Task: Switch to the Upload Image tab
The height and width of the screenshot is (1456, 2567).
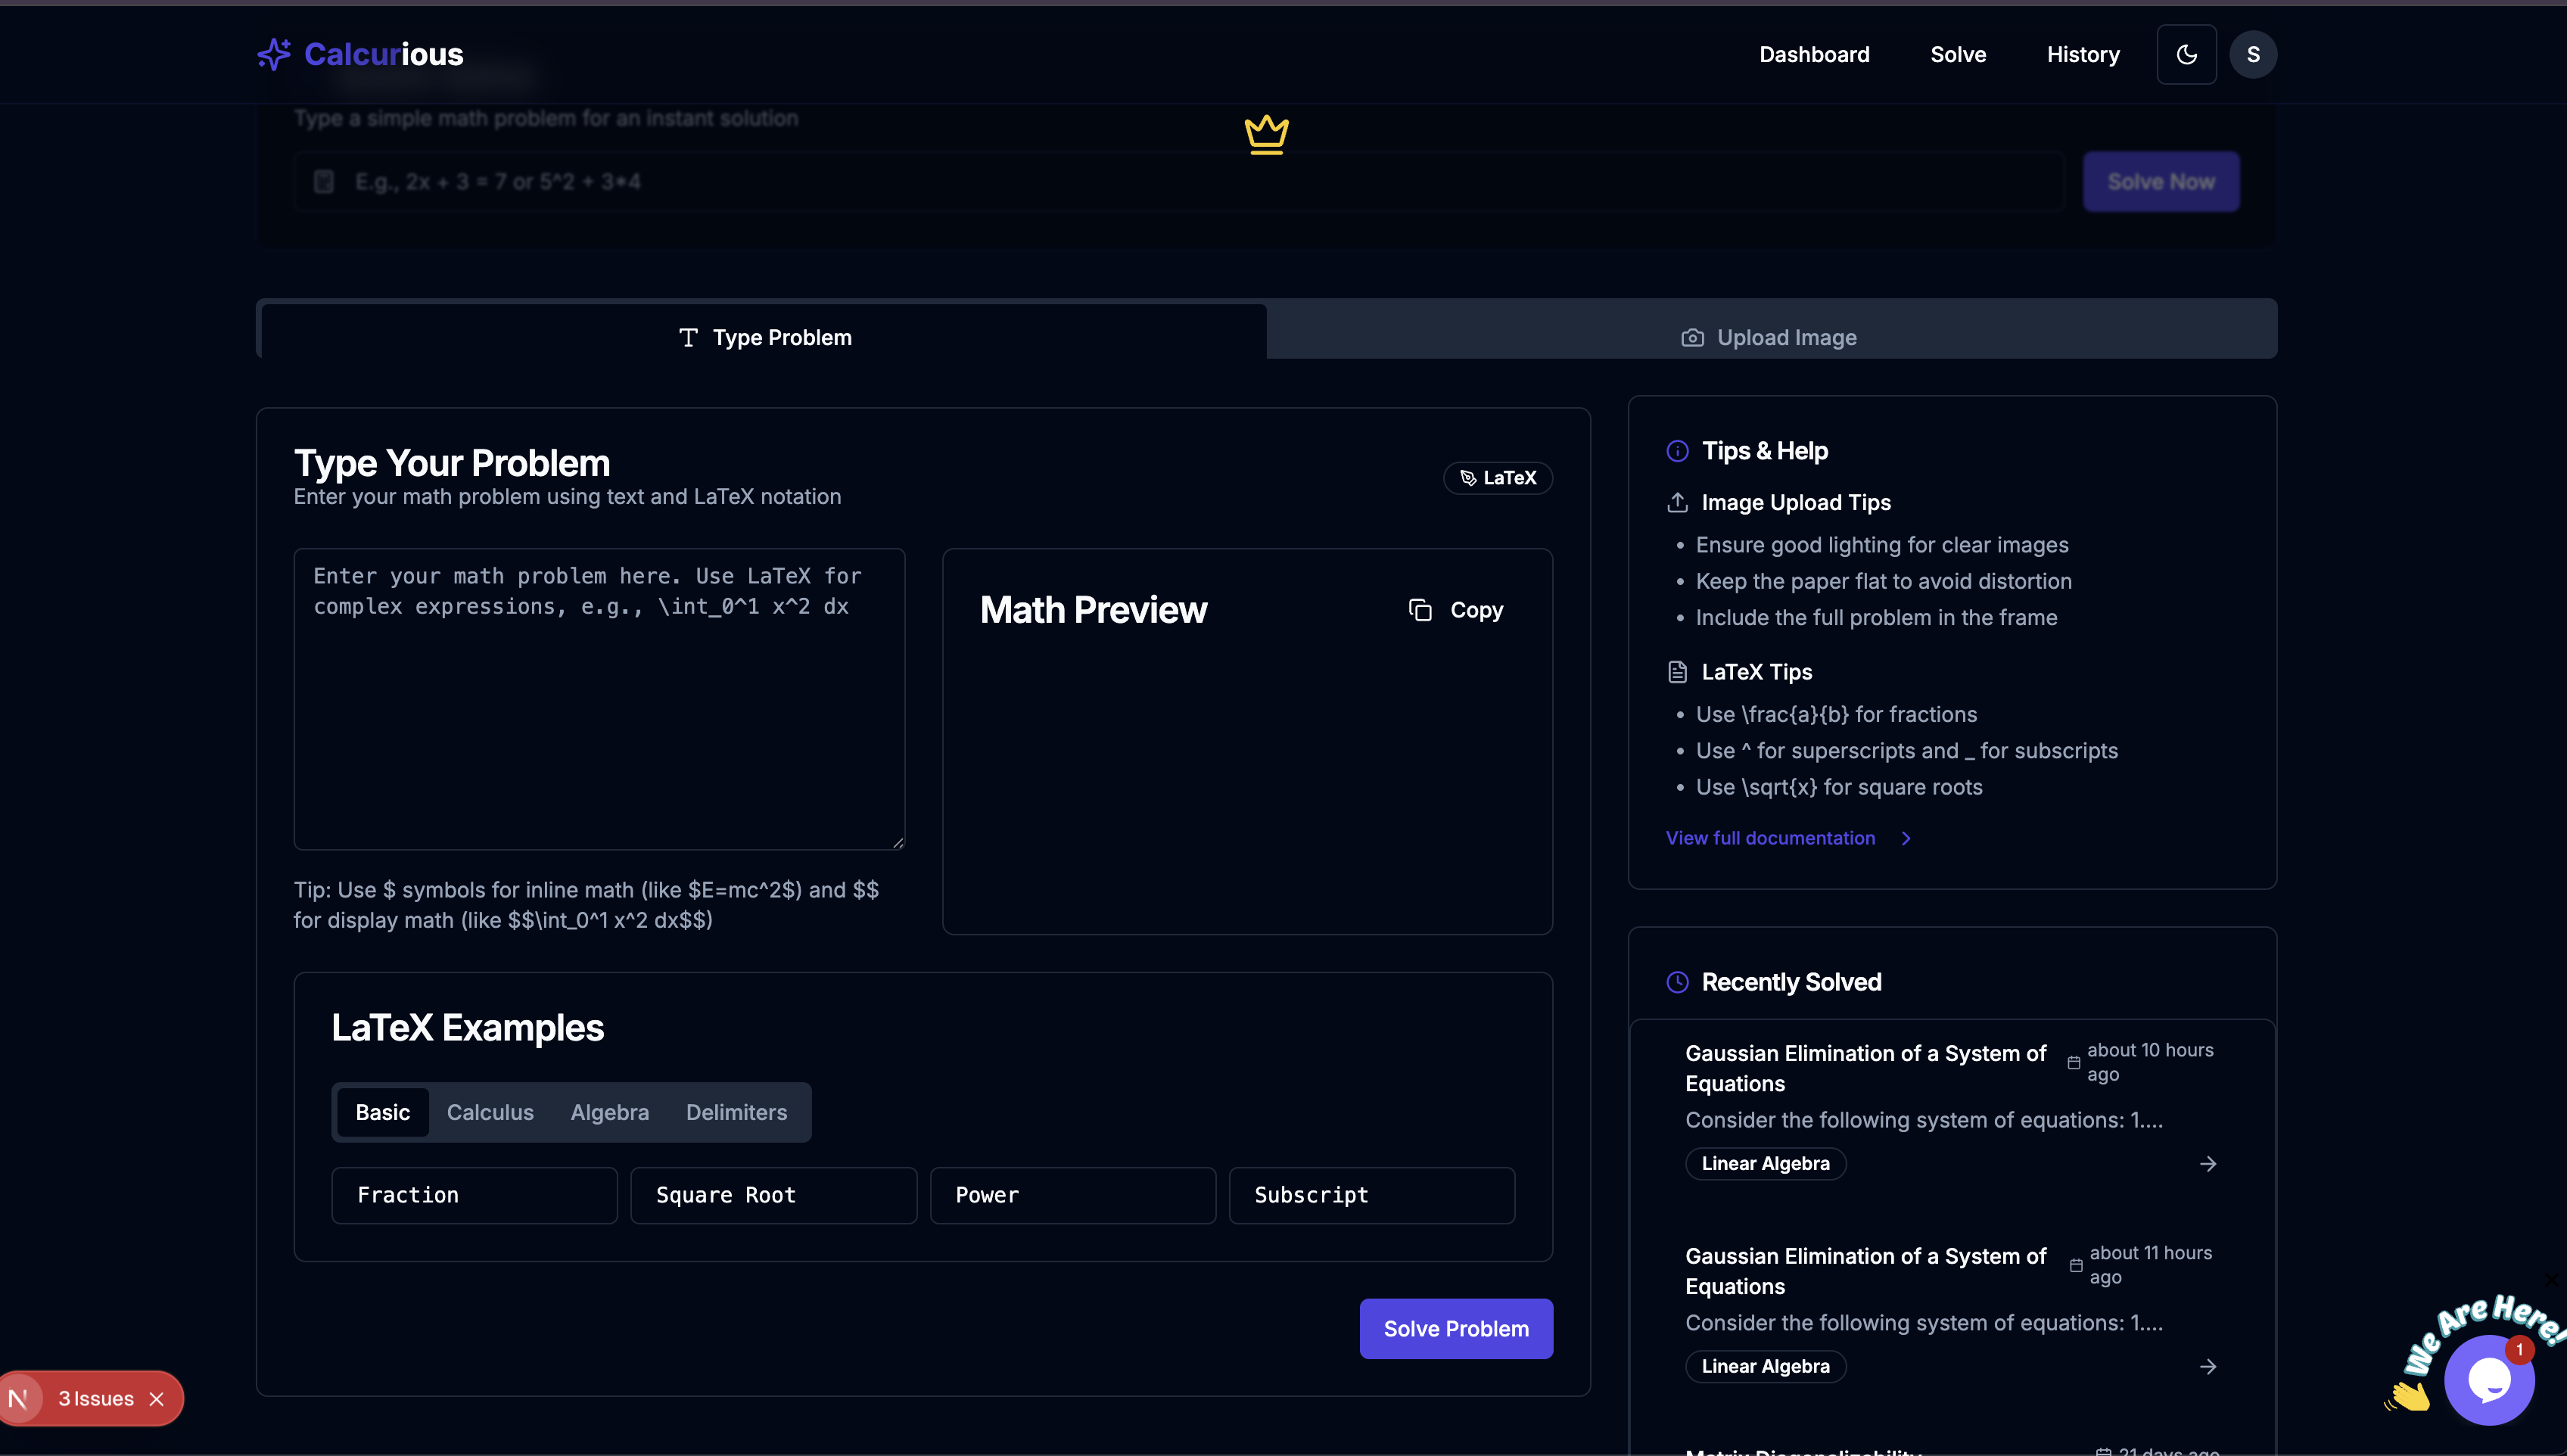Action: point(1770,338)
